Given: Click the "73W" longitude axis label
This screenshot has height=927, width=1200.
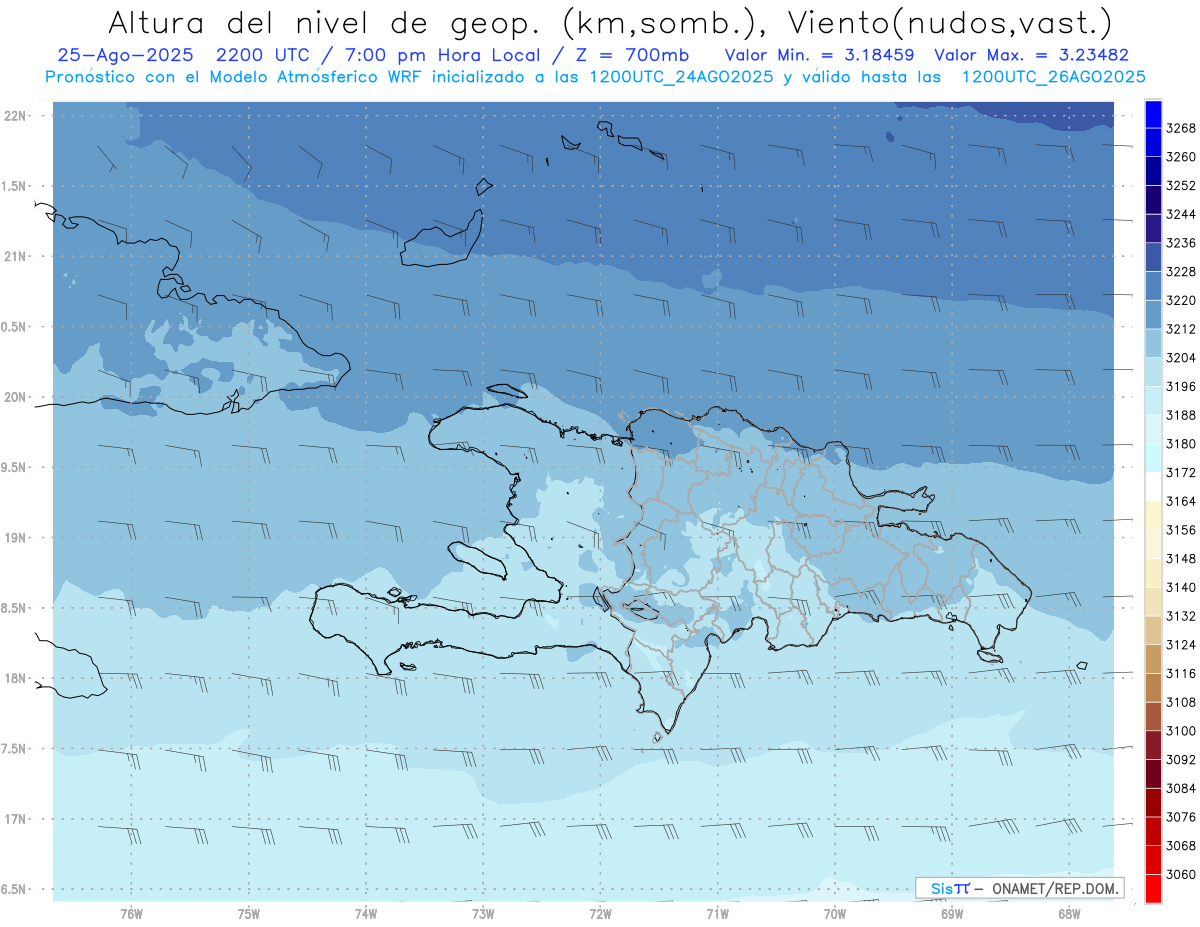Looking at the screenshot, I should point(483,913).
